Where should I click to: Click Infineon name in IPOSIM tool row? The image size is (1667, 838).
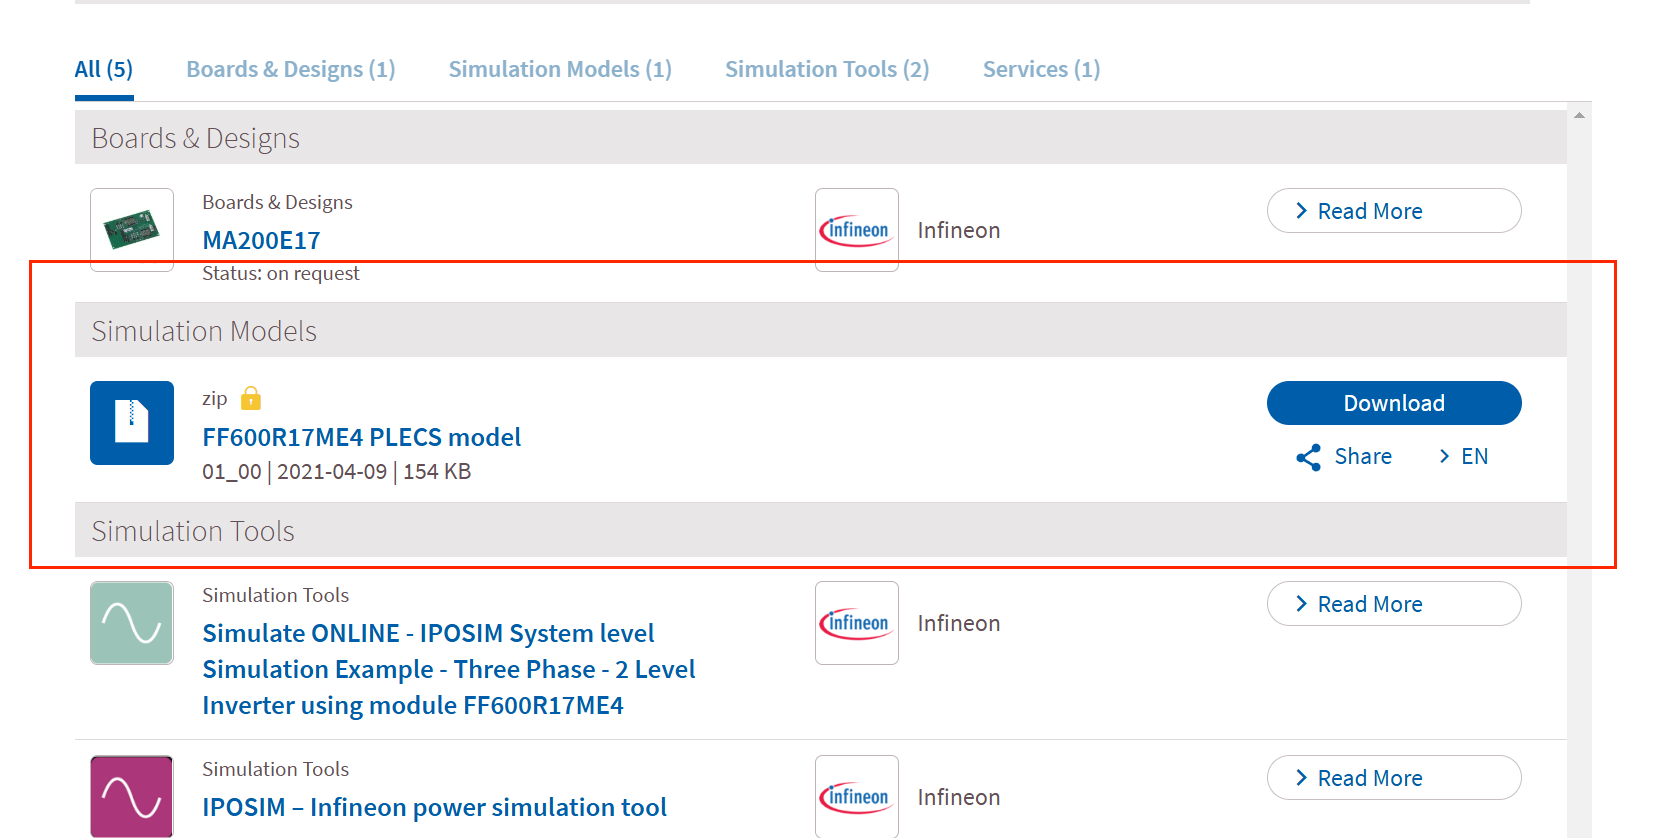point(959,797)
